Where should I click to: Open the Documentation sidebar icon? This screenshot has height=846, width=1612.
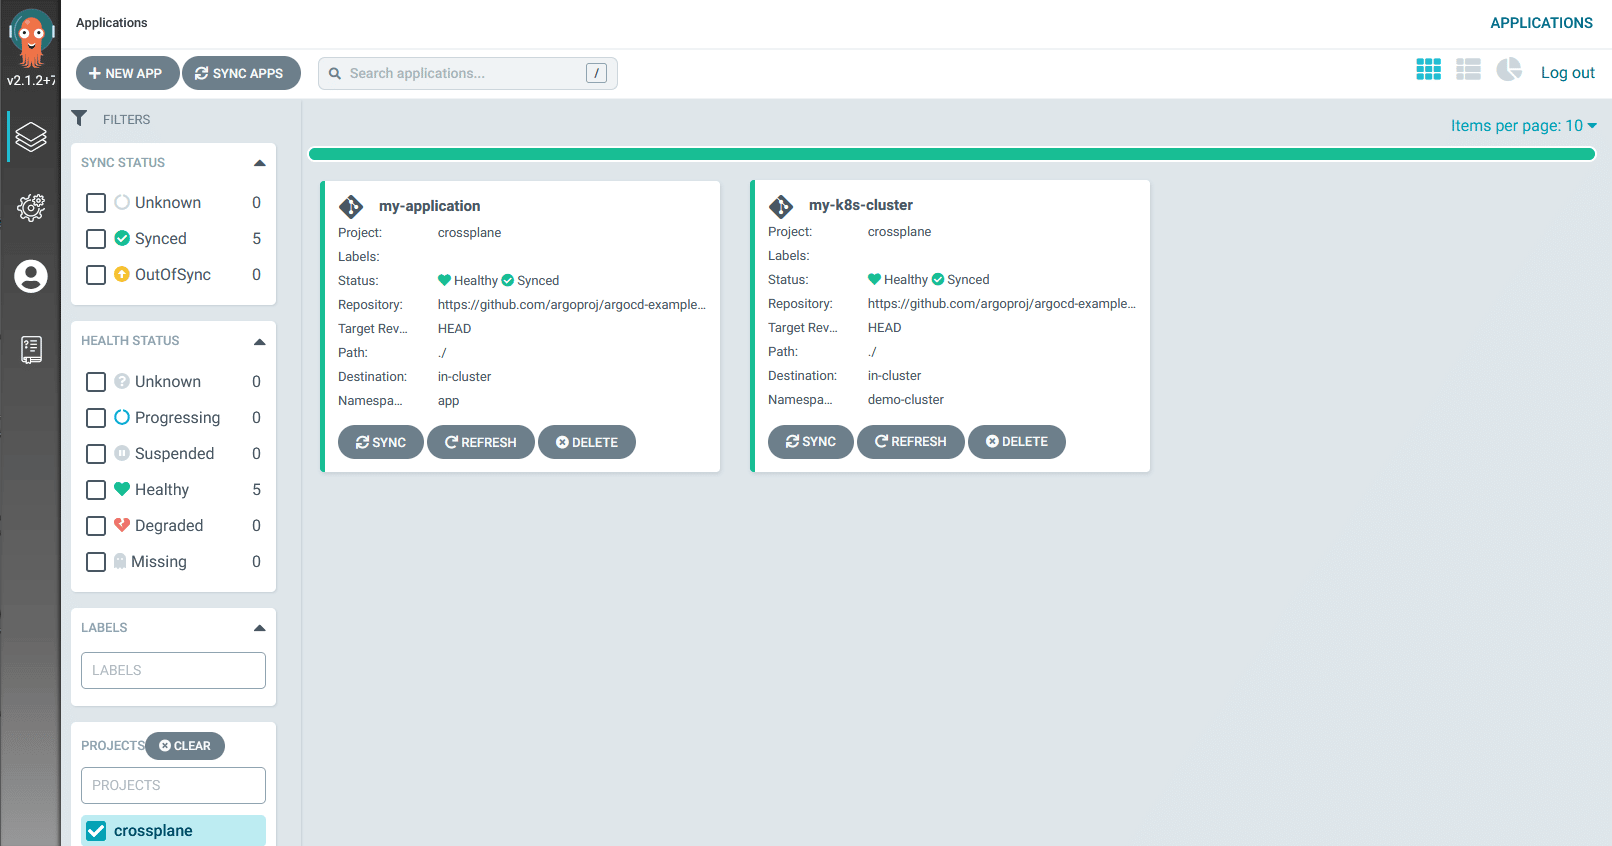coord(31,349)
